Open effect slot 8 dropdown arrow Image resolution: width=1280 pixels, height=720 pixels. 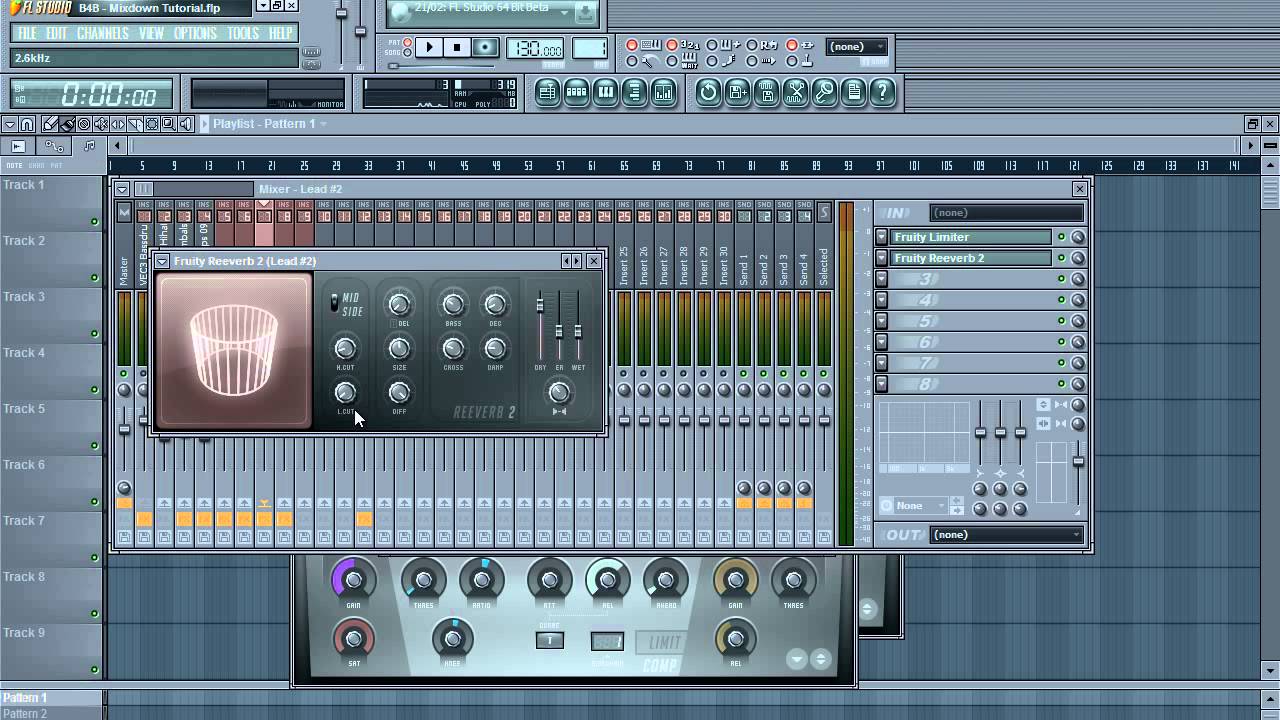tap(881, 384)
